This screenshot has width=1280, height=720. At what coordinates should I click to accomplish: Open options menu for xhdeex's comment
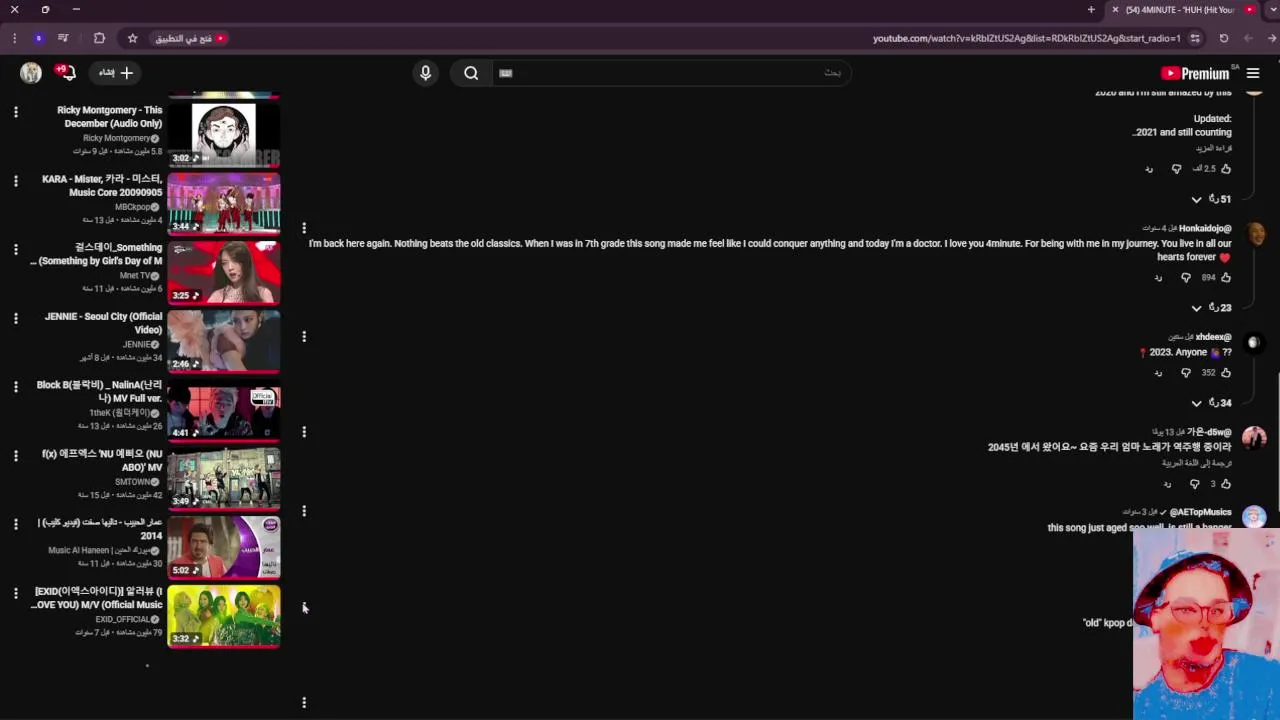pos(304,337)
